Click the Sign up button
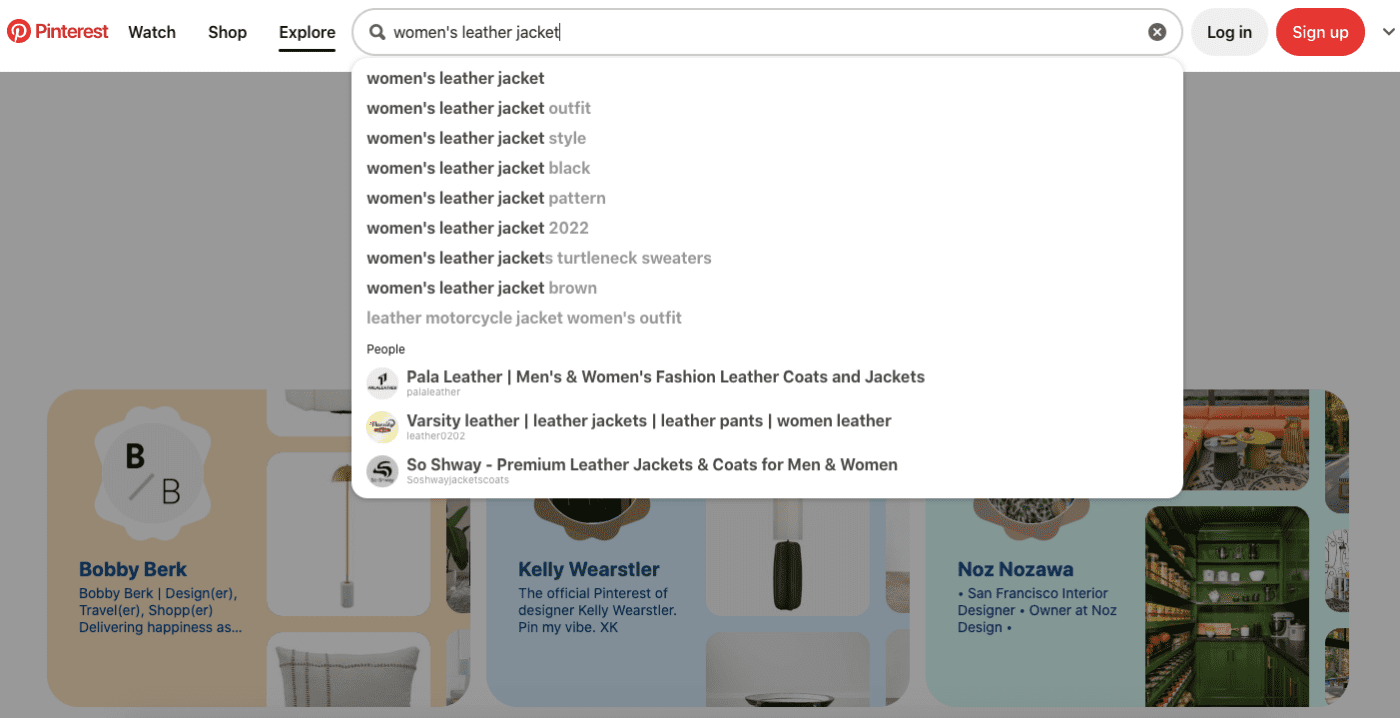The height and width of the screenshot is (718, 1400). (x=1320, y=31)
